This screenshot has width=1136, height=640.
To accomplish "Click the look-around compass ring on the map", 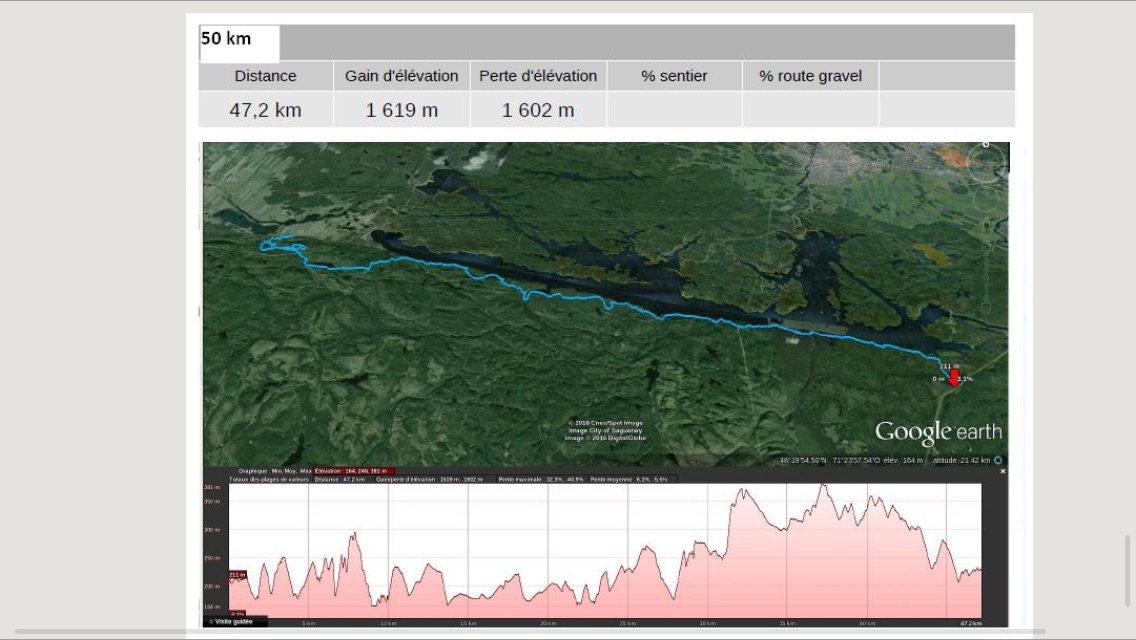I will pyautogui.click(x=987, y=161).
